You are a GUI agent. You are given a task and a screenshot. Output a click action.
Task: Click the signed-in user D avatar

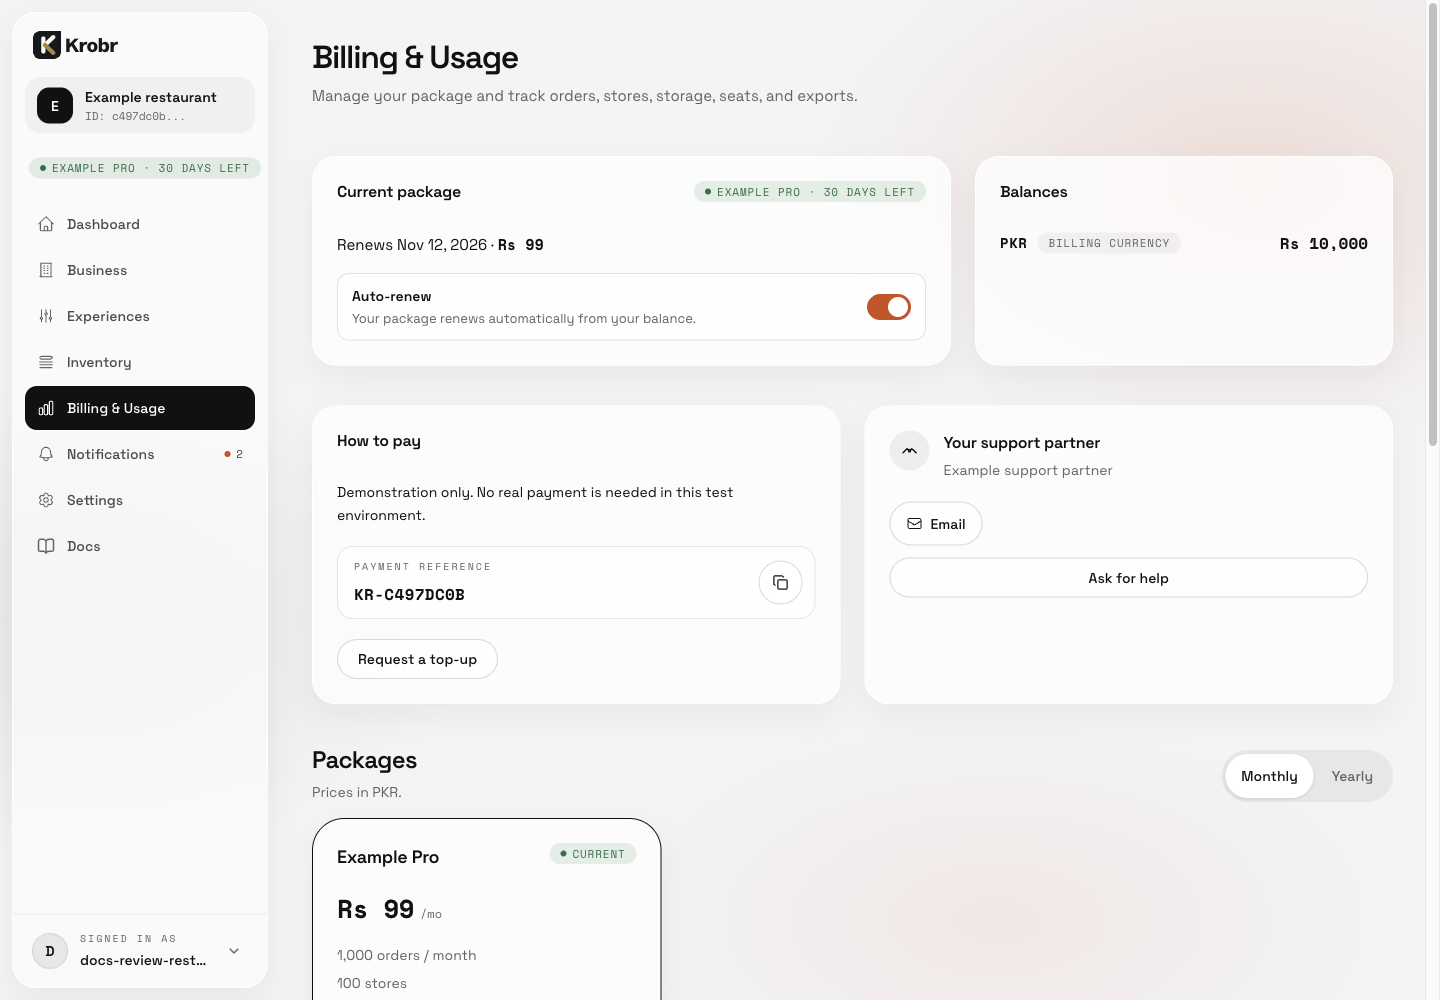click(x=50, y=951)
